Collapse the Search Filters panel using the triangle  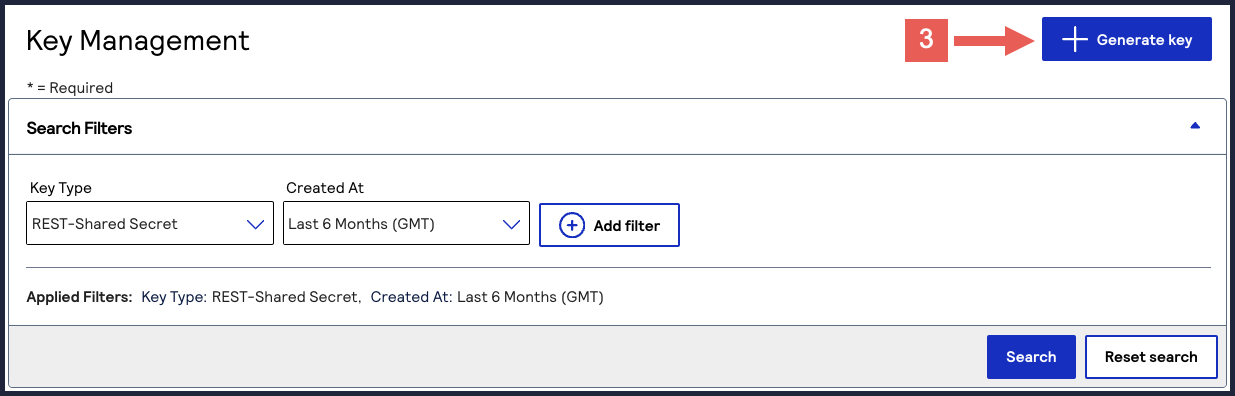1195,126
